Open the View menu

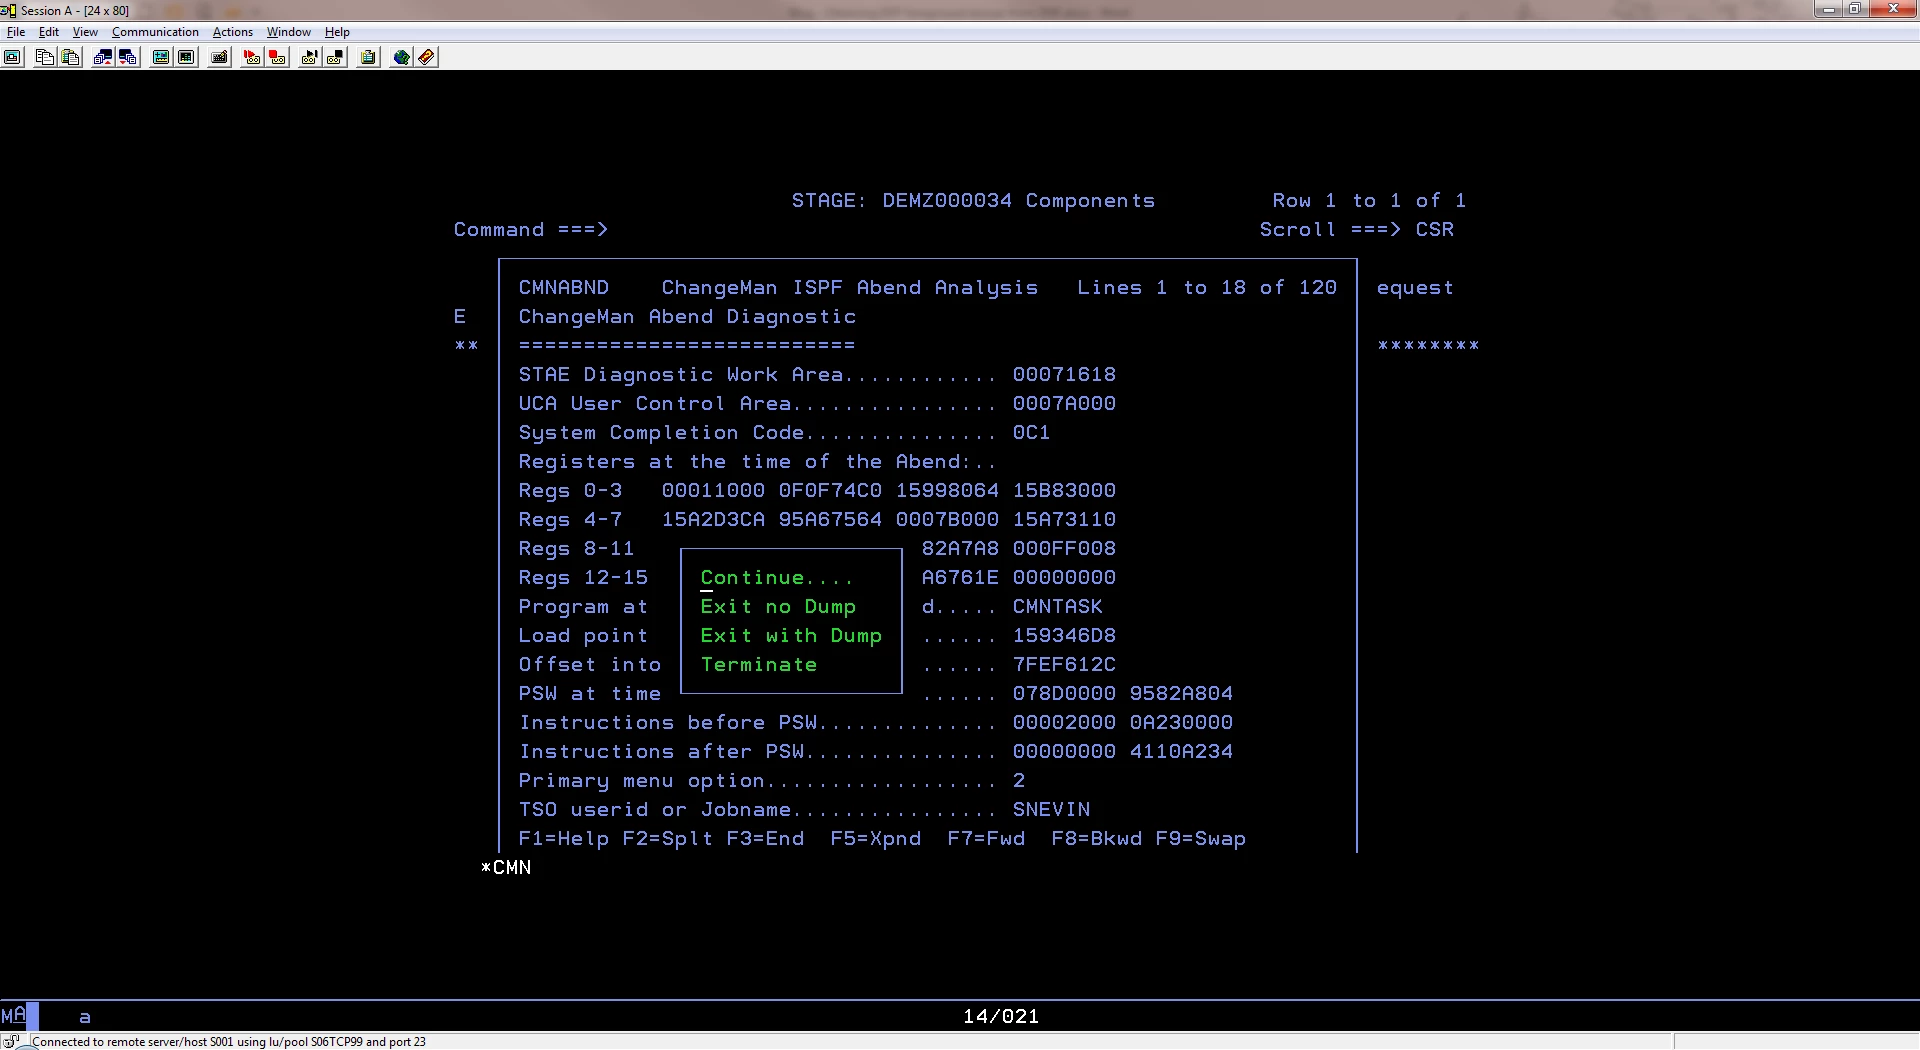click(x=85, y=32)
